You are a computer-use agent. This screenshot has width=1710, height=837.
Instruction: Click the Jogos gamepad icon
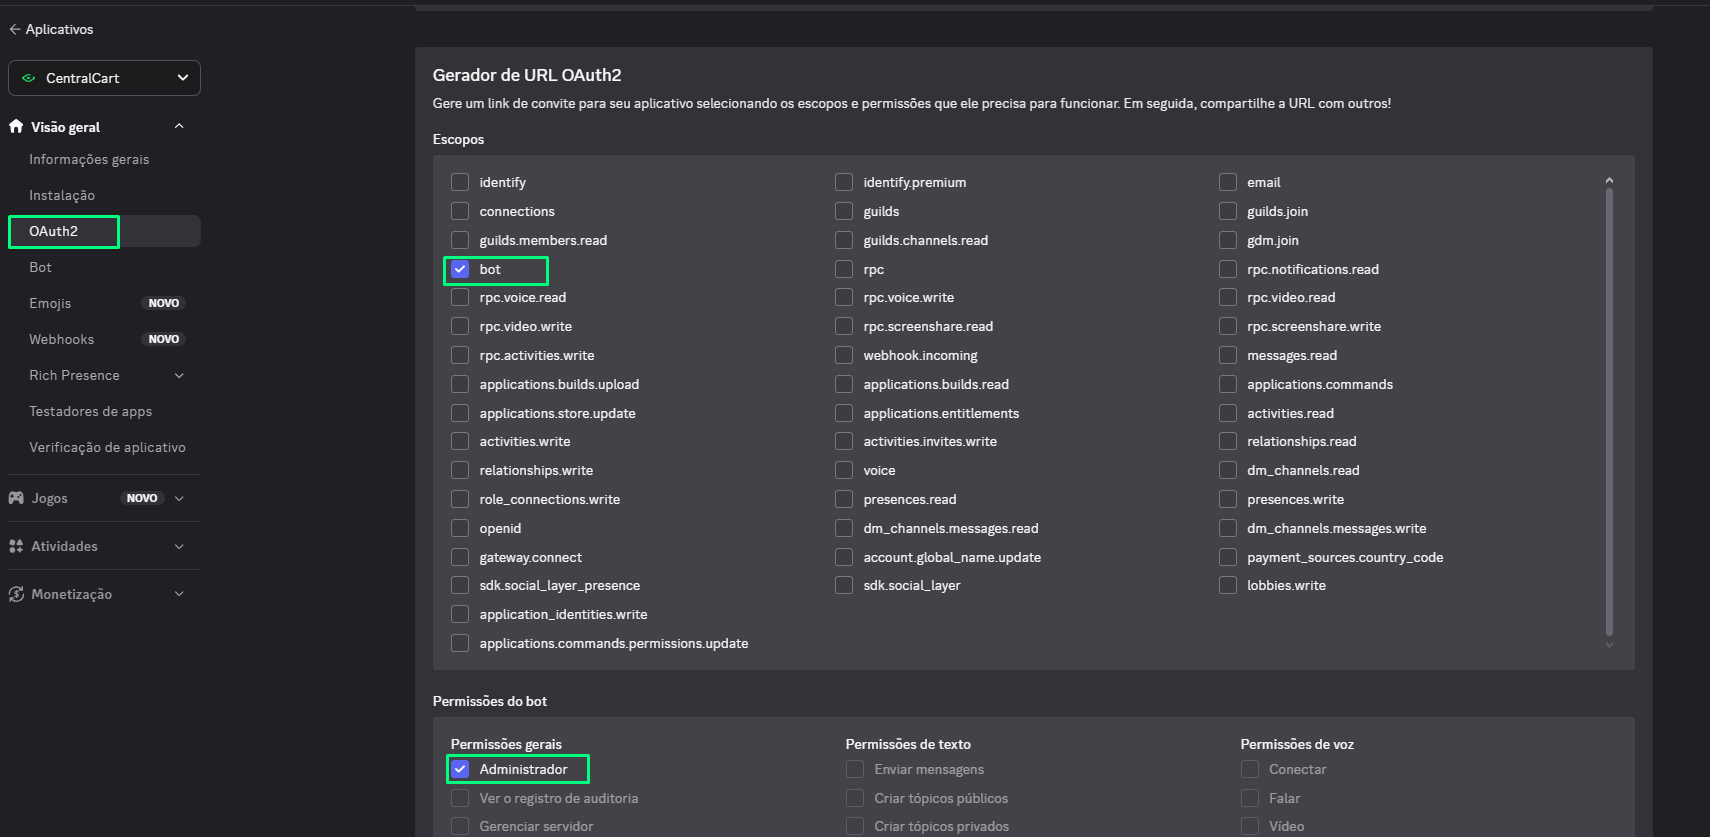click(x=16, y=498)
